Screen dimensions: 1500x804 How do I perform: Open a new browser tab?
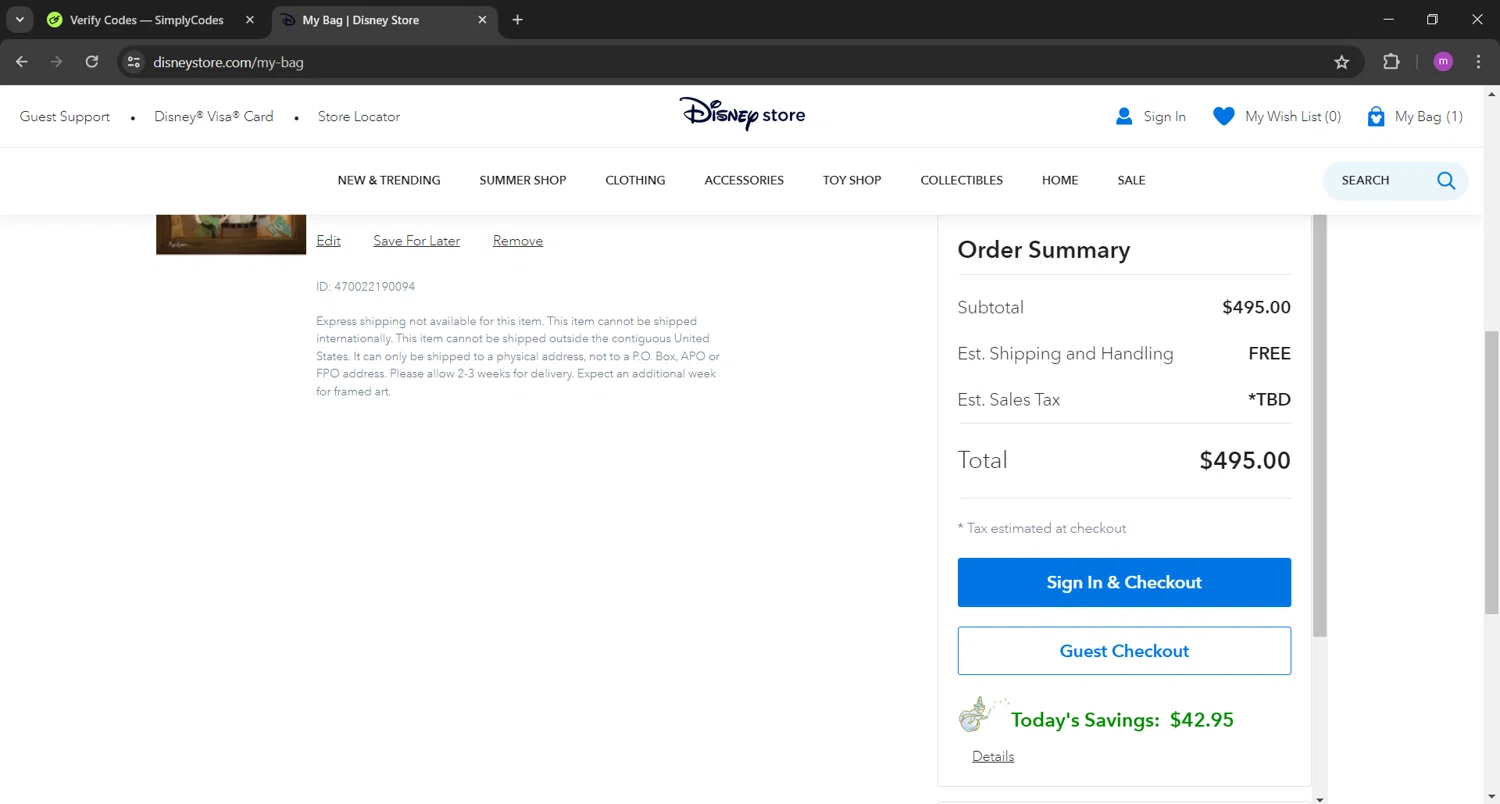517,20
